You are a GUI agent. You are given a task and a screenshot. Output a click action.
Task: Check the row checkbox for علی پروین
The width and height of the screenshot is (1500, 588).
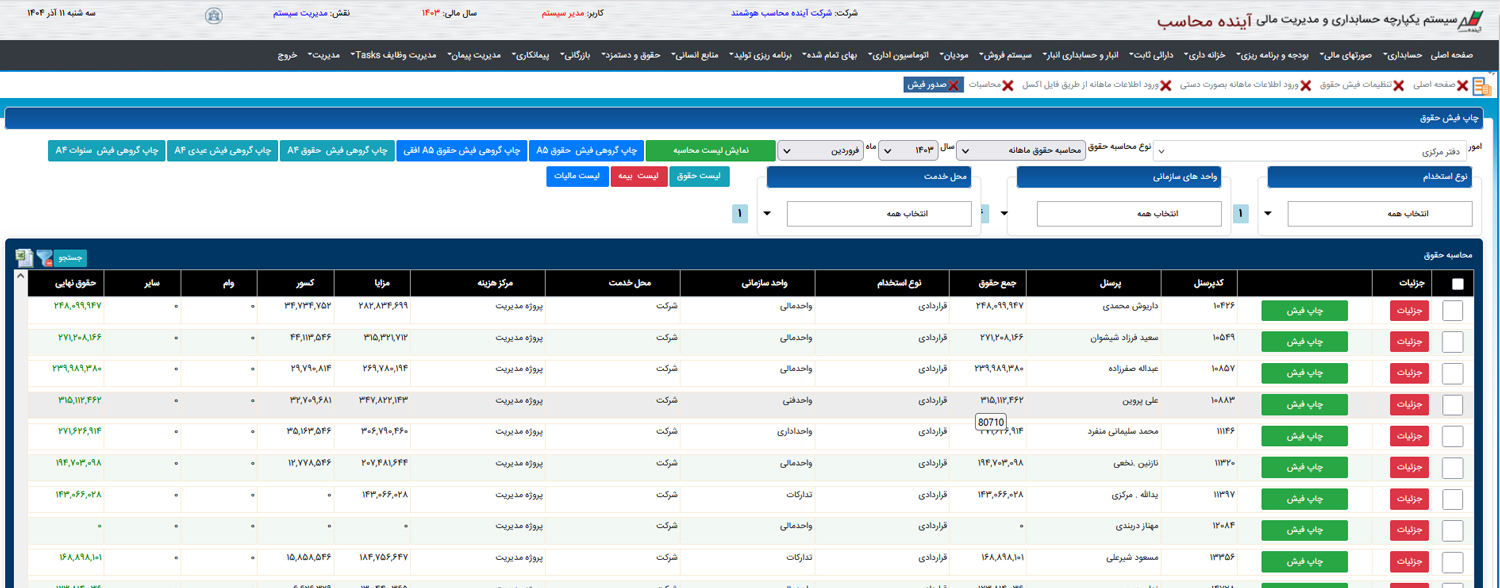click(1452, 405)
